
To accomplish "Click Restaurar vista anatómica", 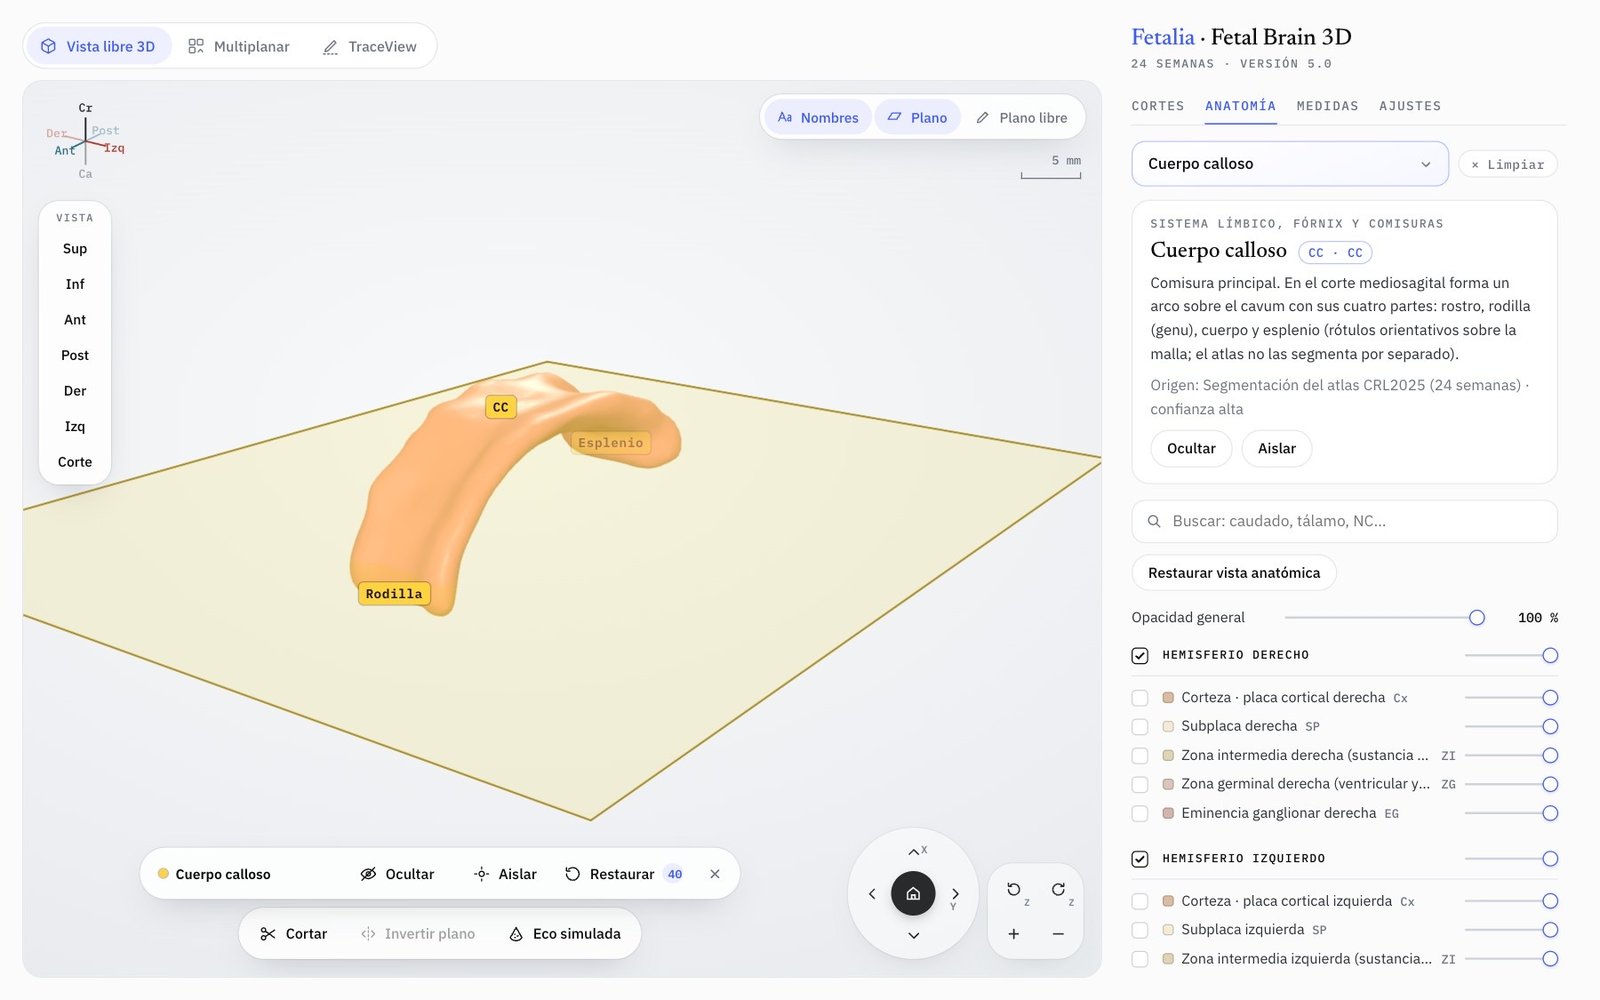I will click(1234, 573).
